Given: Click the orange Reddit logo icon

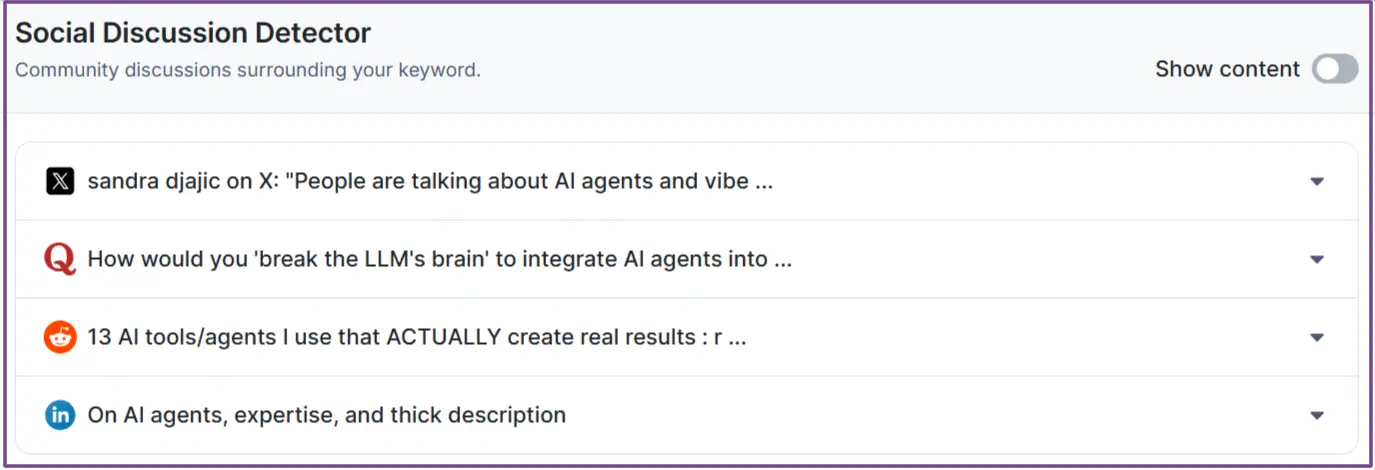Looking at the screenshot, I should [x=60, y=337].
